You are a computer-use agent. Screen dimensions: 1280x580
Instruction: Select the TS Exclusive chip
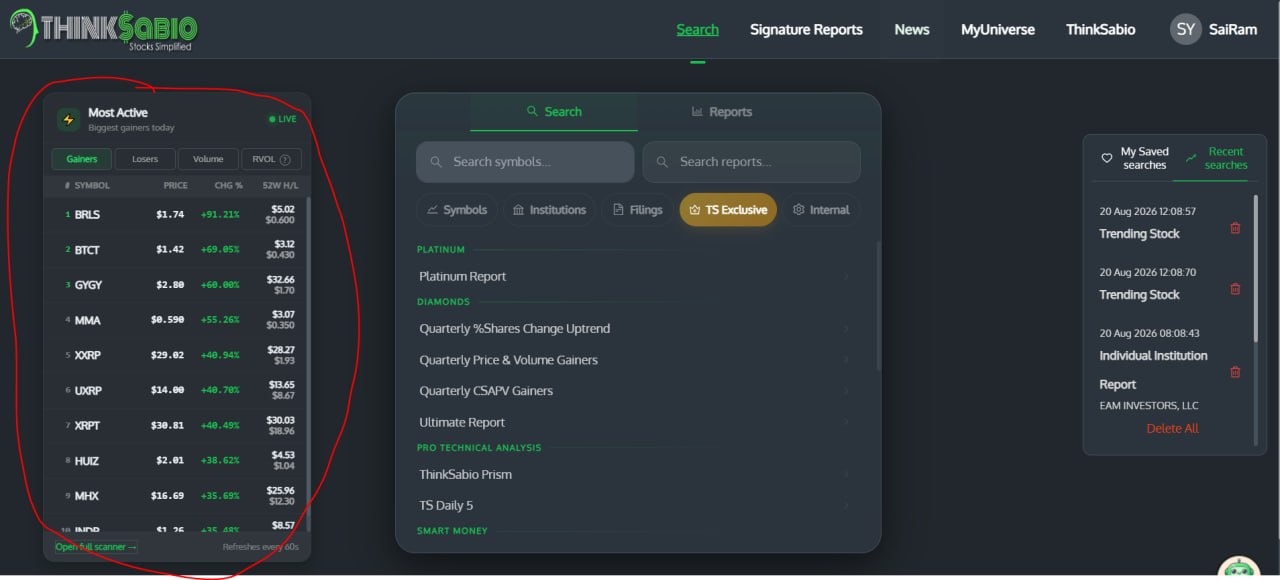coord(728,210)
